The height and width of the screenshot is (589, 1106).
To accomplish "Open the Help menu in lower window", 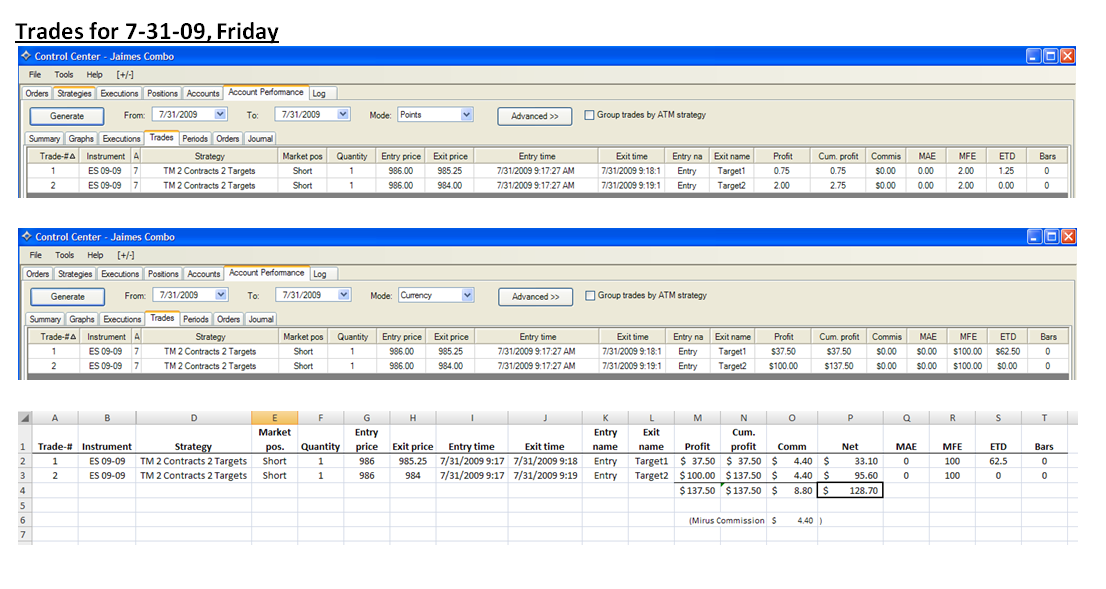I will 95,255.
